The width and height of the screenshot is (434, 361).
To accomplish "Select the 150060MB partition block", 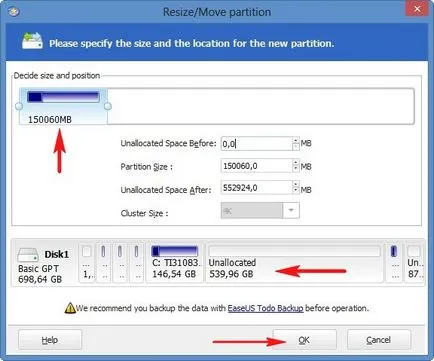I will tap(63, 106).
